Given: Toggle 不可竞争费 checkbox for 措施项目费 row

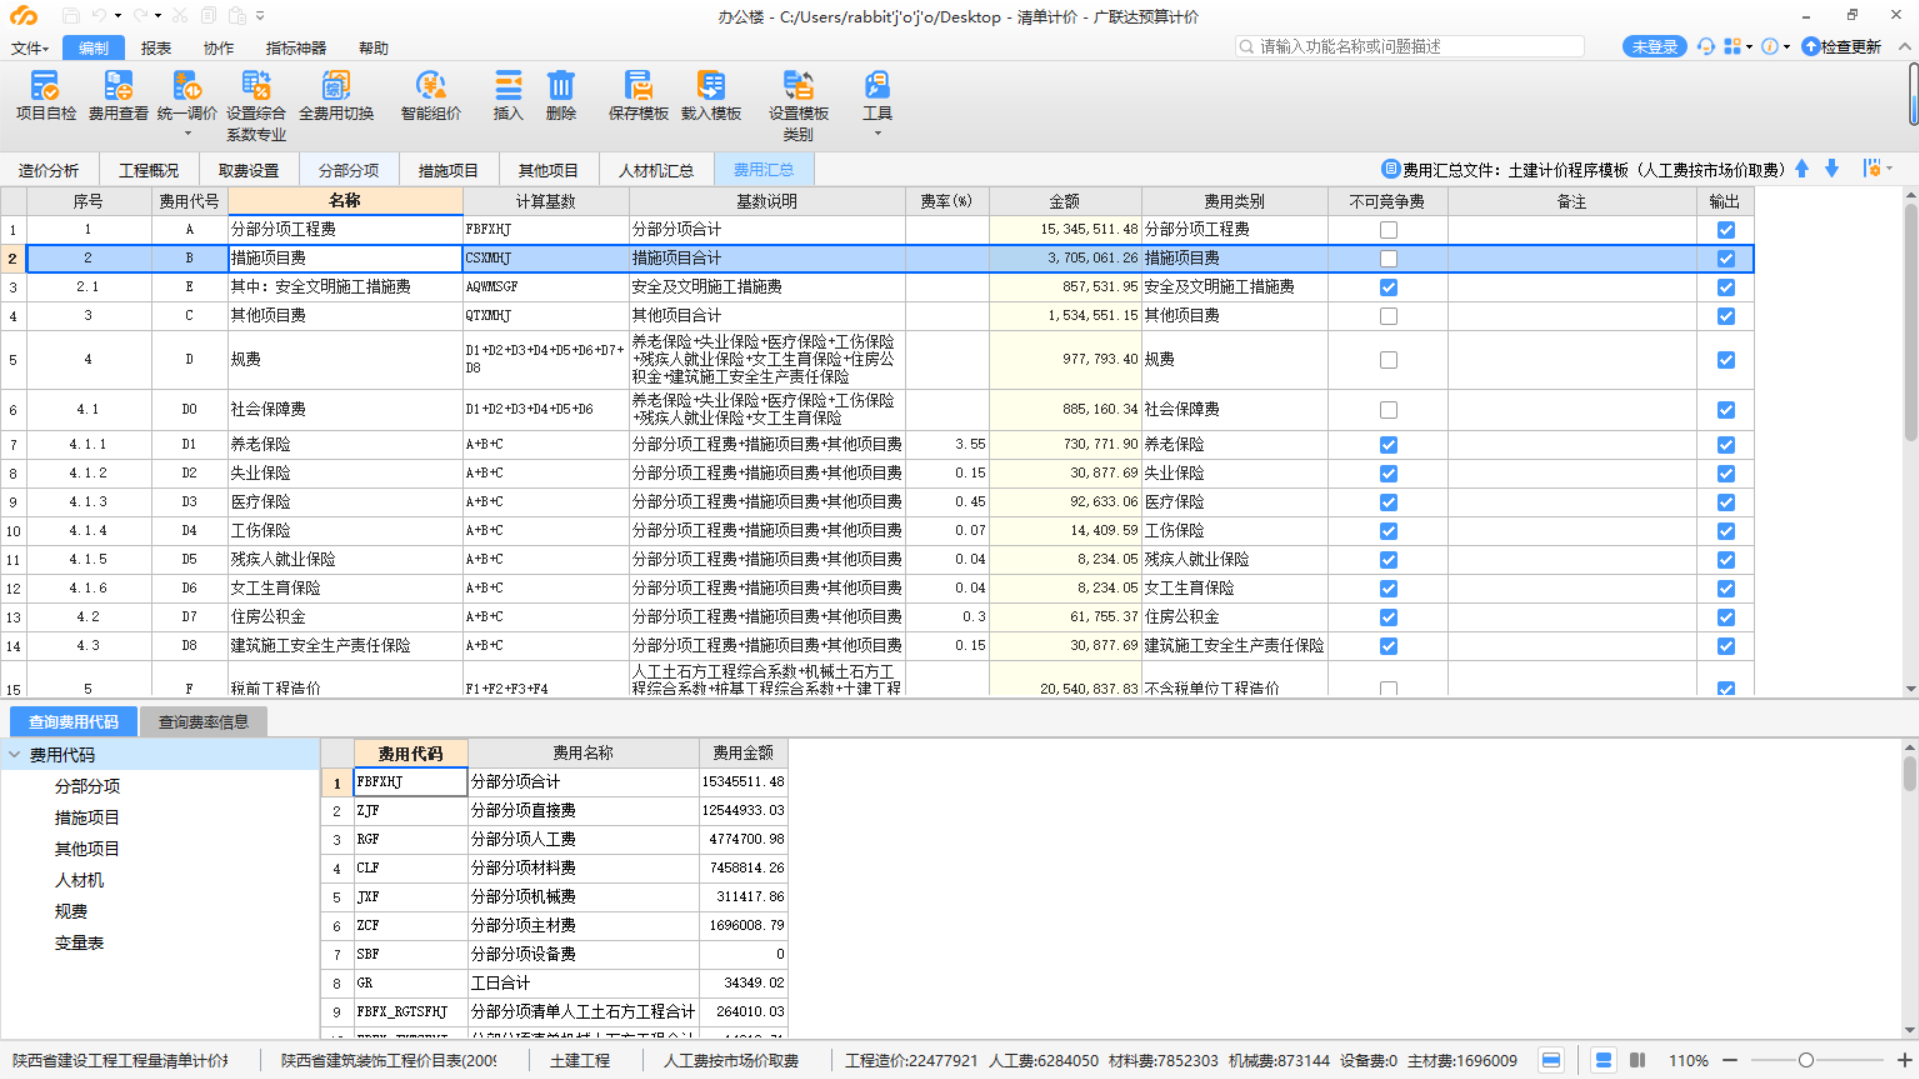Looking at the screenshot, I should click(1388, 259).
